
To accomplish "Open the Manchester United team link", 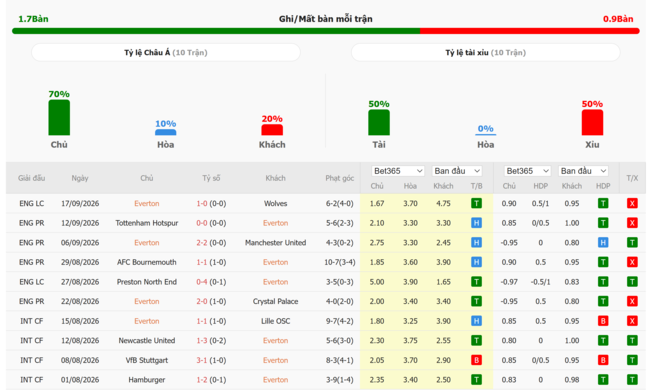I will [275, 242].
